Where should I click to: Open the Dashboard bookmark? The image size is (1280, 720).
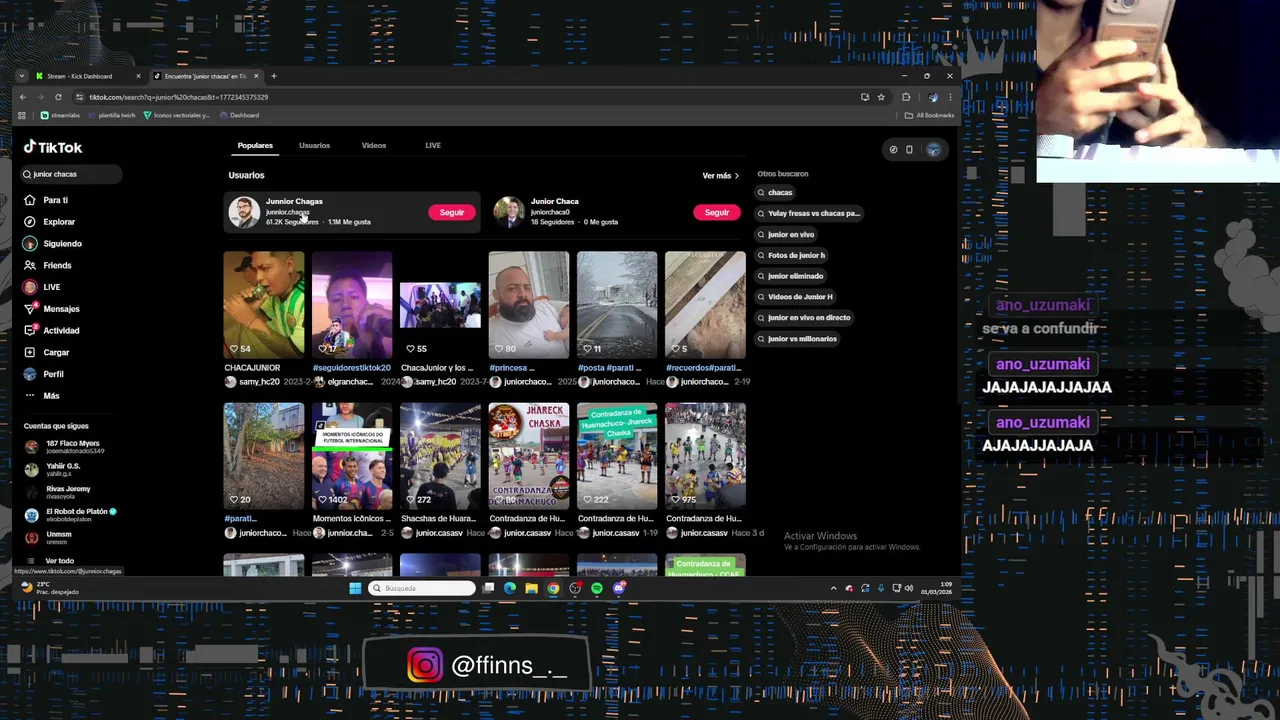(x=240, y=115)
